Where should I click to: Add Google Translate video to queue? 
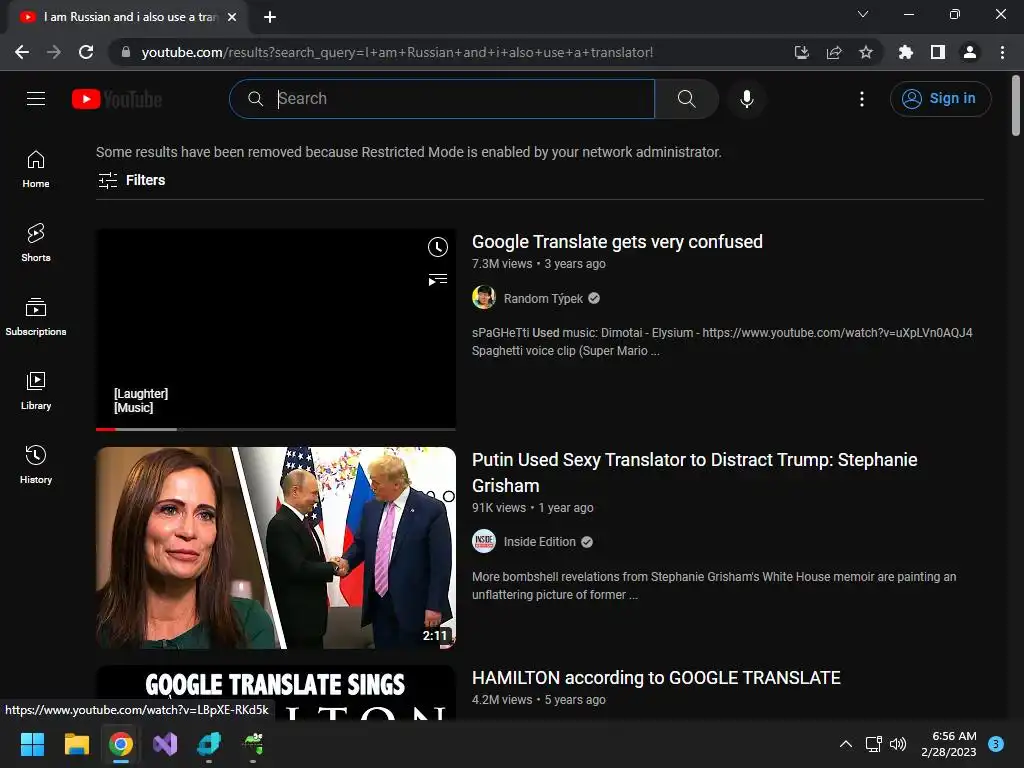[438, 280]
